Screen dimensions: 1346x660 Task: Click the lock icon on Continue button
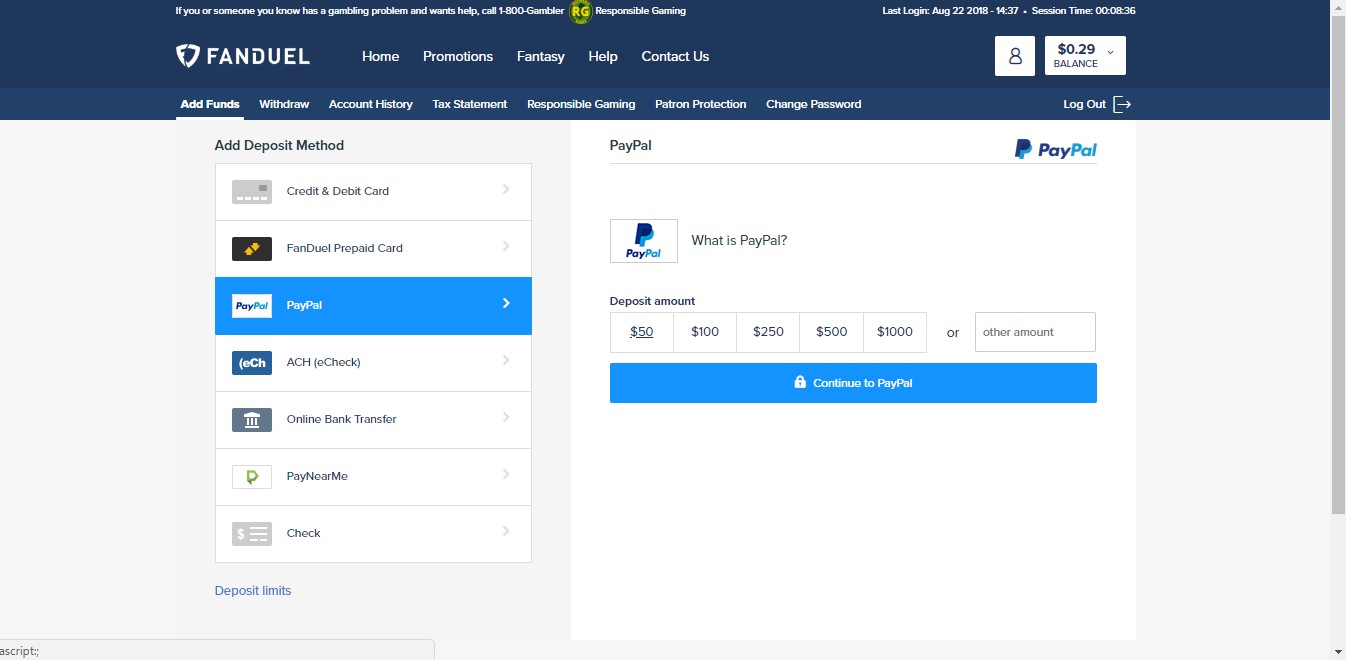800,382
